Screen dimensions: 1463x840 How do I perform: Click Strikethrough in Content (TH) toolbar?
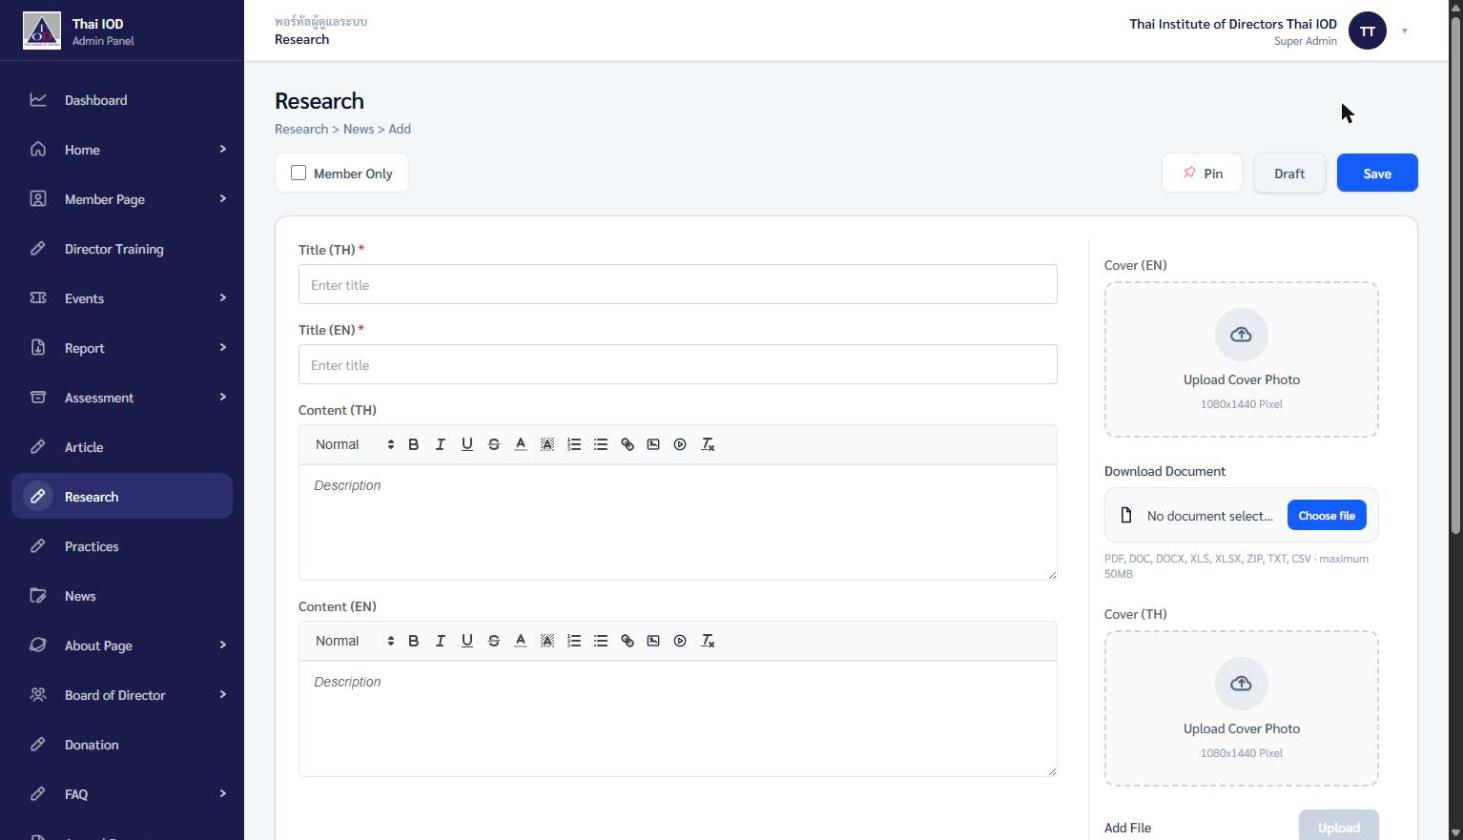pyautogui.click(x=494, y=444)
